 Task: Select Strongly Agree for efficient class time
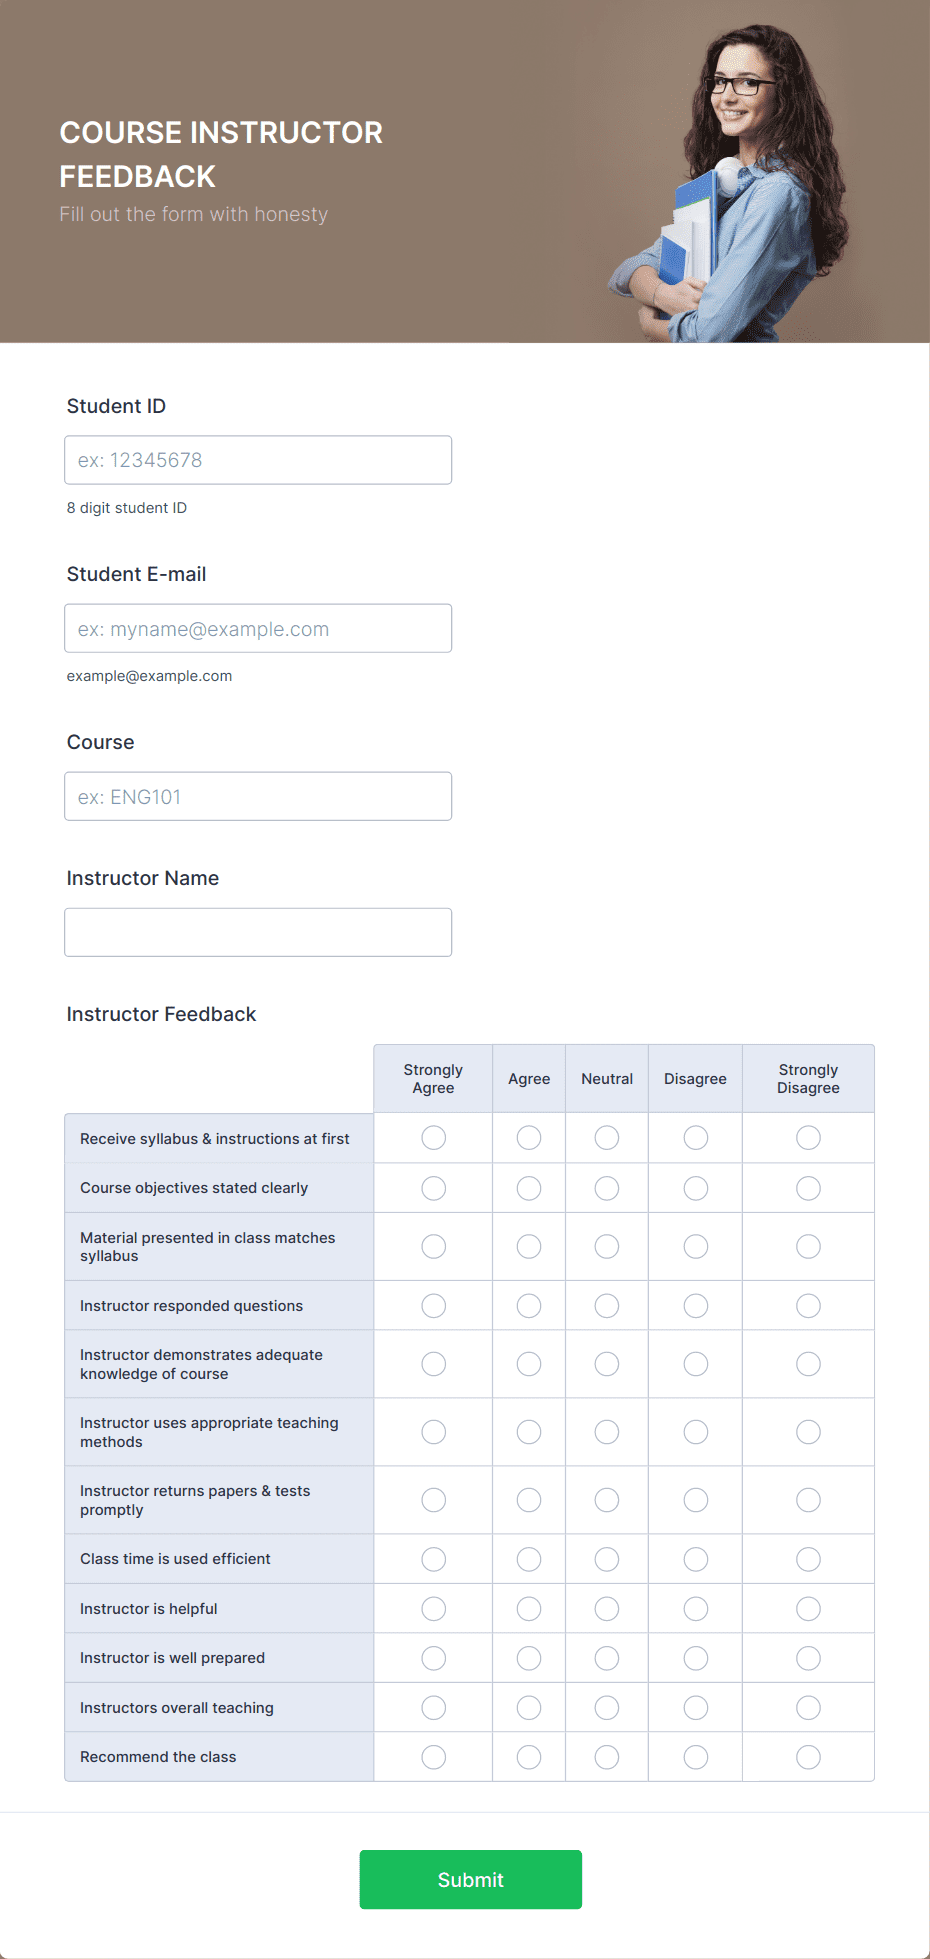pyautogui.click(x=432, y=1558)
